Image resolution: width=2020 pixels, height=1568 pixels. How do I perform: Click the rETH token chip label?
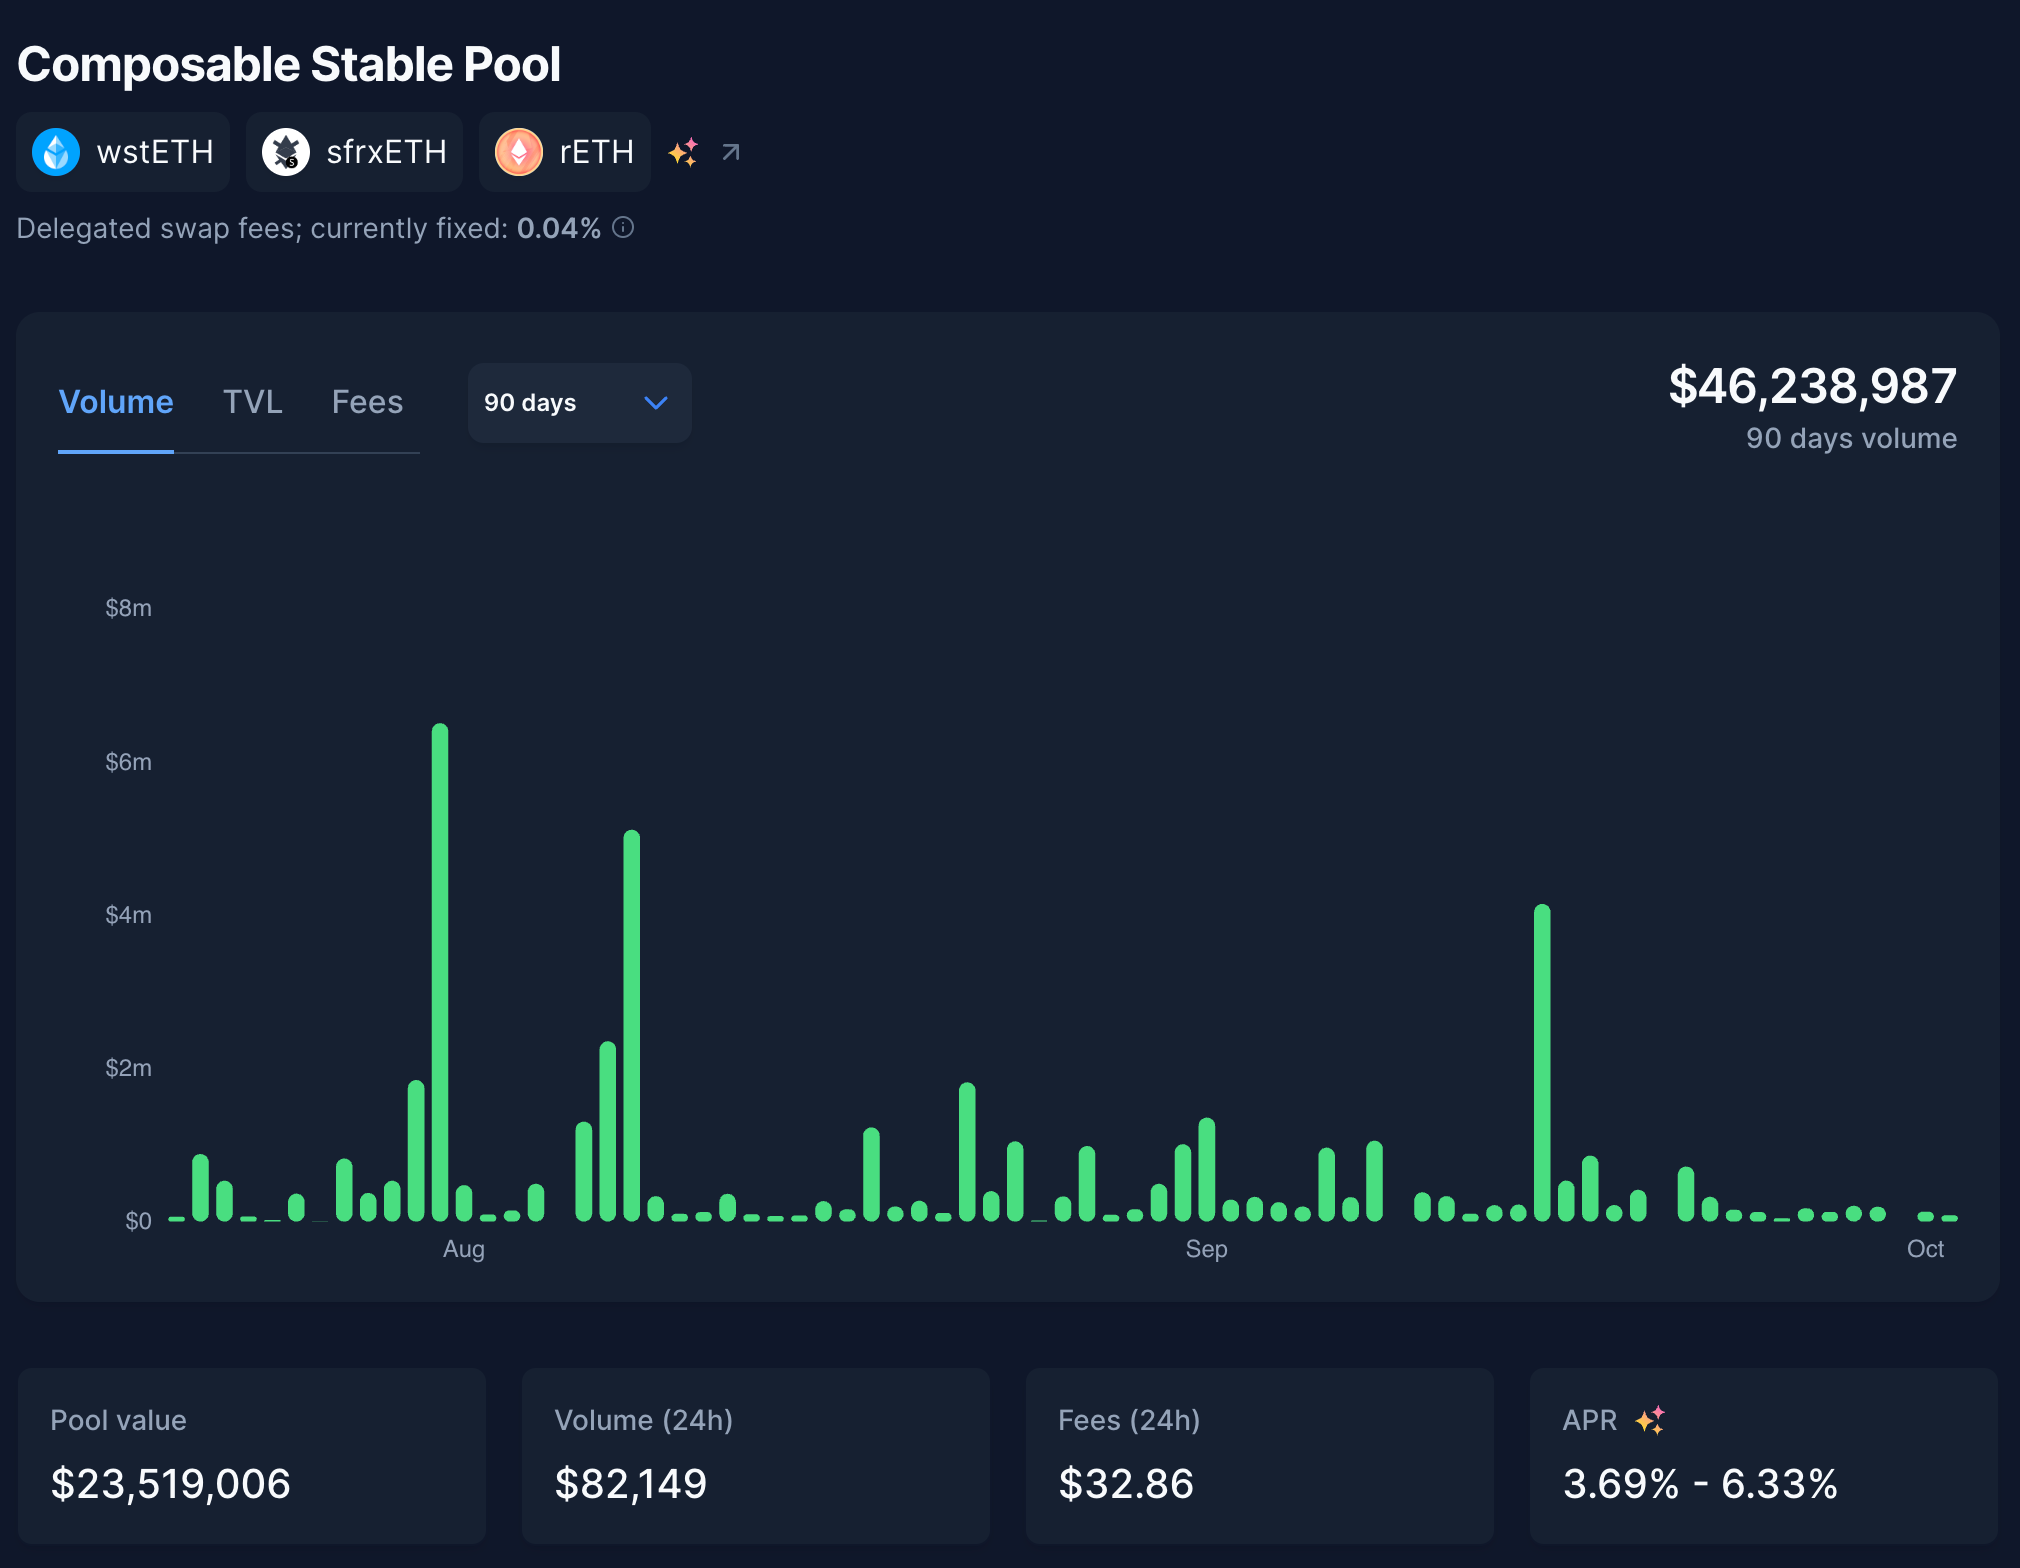pyautogui.click(x=596, y=152)
